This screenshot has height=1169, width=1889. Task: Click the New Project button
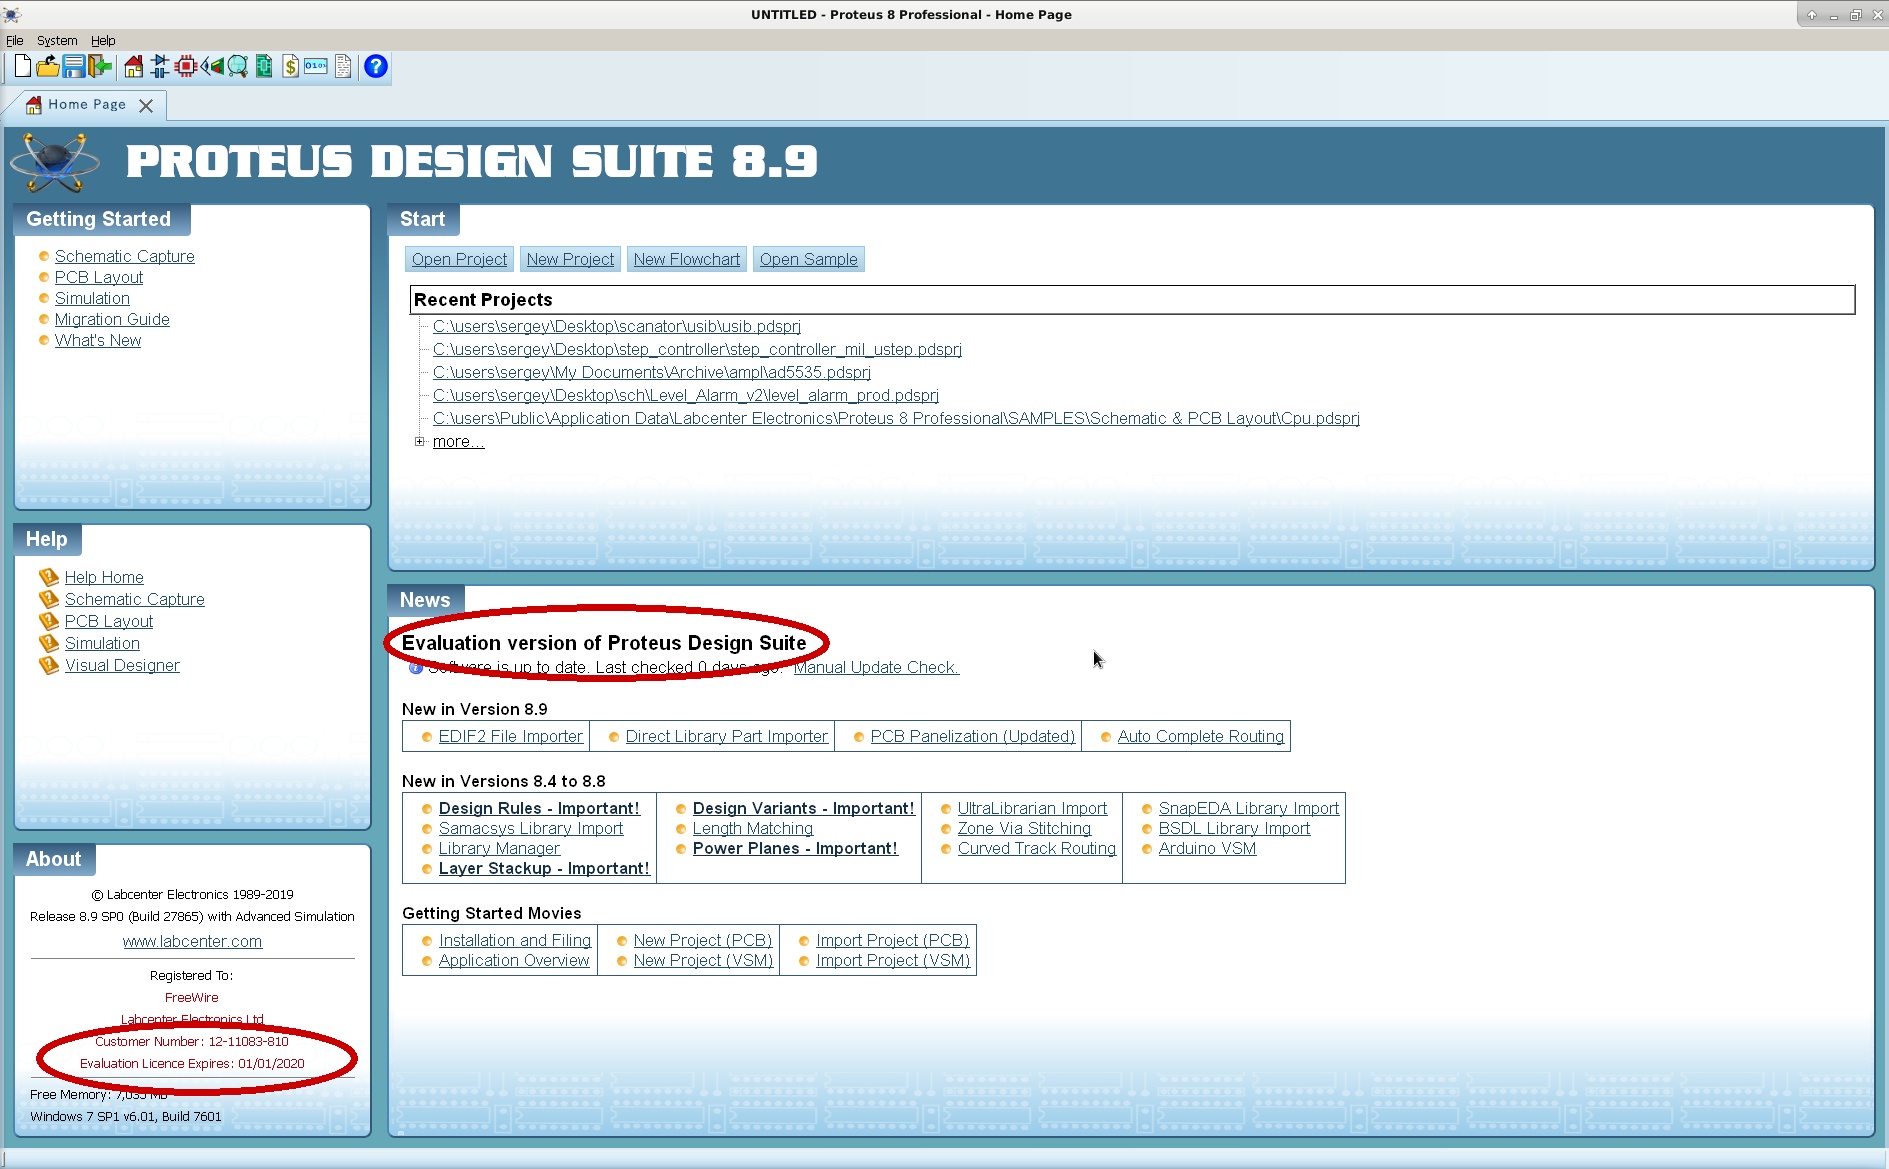click(x=570, y=259)
